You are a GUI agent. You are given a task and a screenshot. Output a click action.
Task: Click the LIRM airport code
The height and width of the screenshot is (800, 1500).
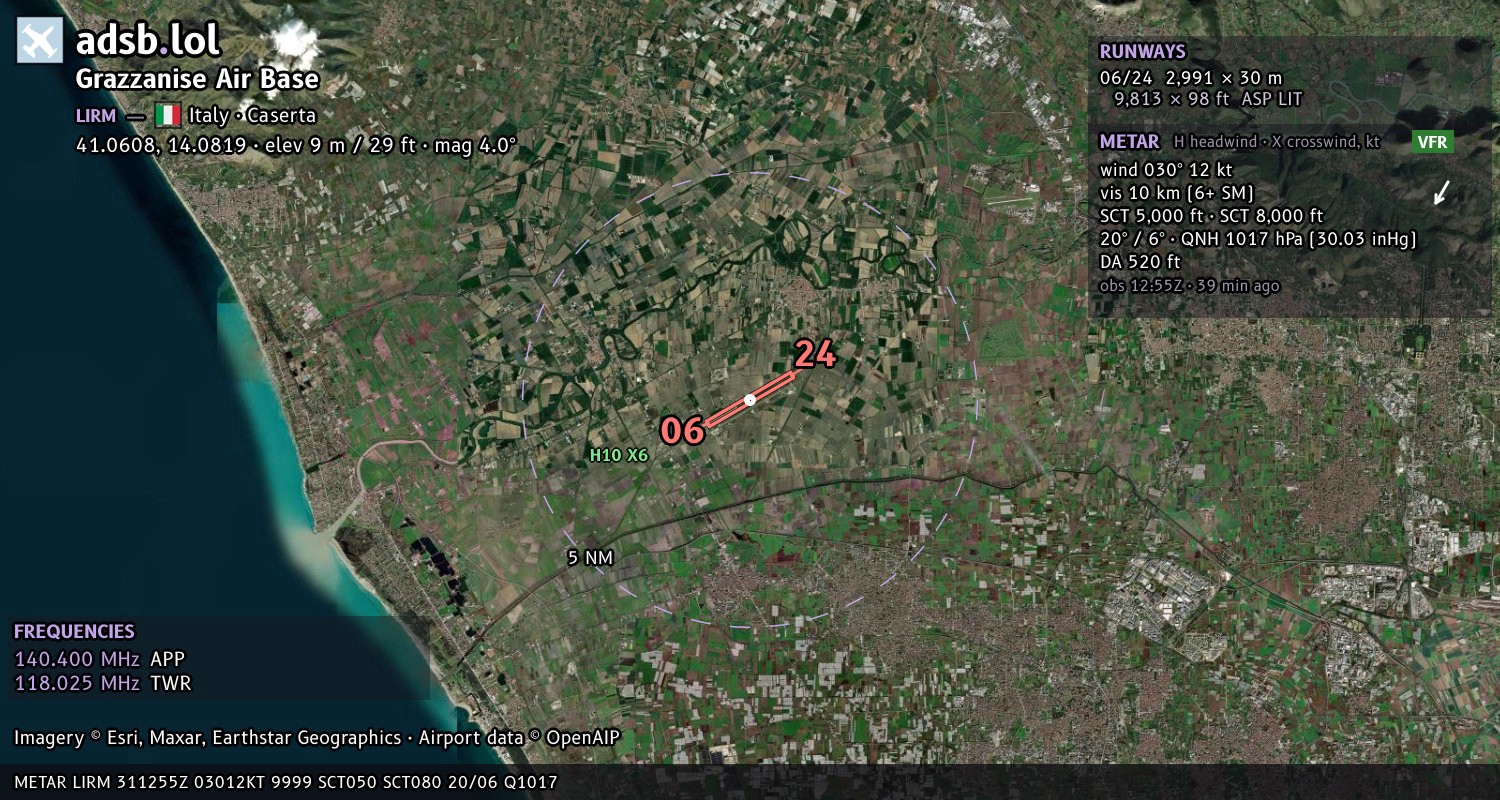[x=96, y=116]
